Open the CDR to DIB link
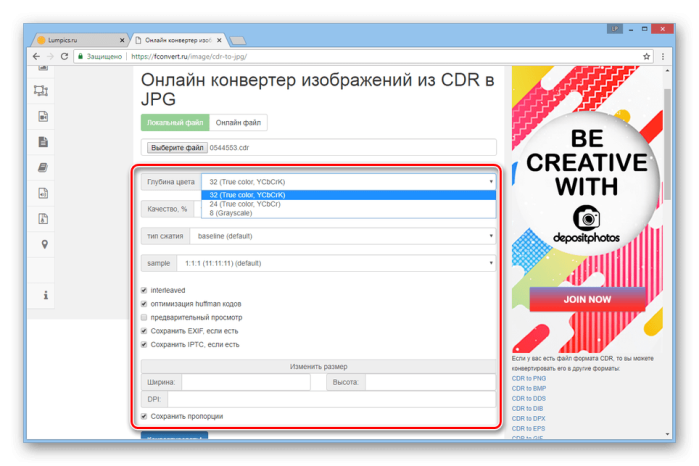The image size is (699, 466). pos(527,408)
